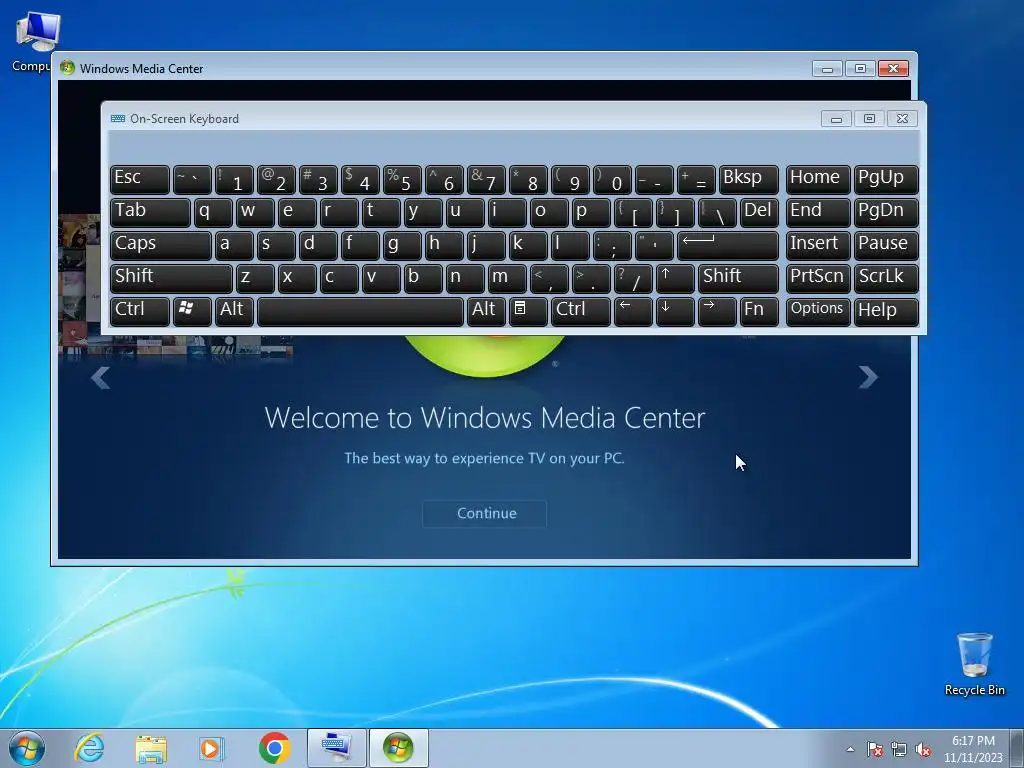Open the Action Center flag icon
The width and height of the screenshot is (1024, 768).
click(875, 749)
